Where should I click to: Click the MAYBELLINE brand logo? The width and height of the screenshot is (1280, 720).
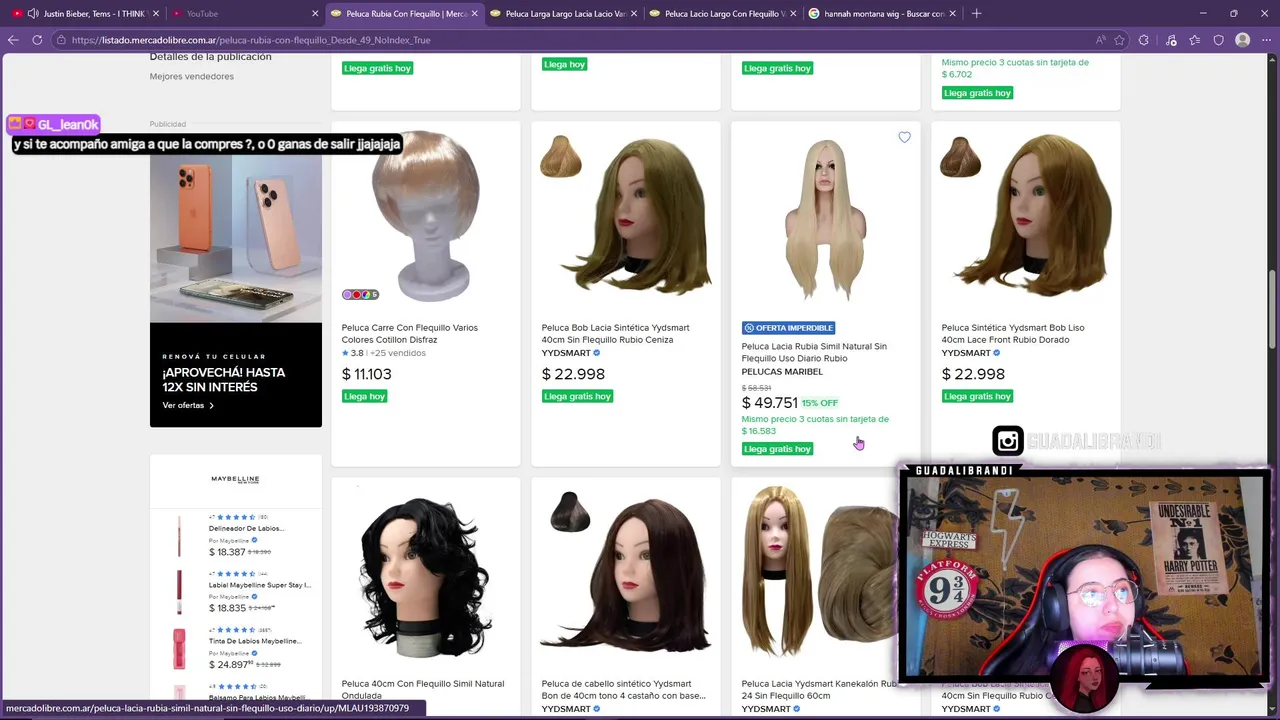235,479
